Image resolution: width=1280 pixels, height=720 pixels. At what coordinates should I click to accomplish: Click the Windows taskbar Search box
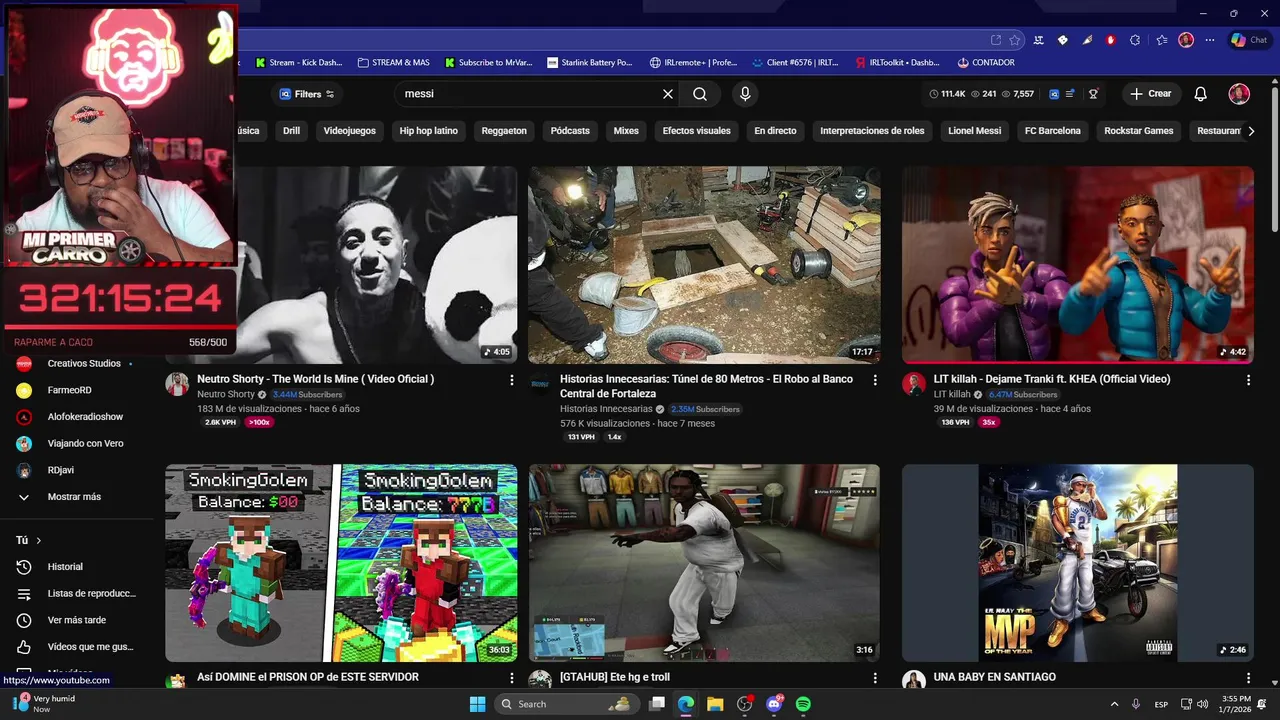coord(566,704)
